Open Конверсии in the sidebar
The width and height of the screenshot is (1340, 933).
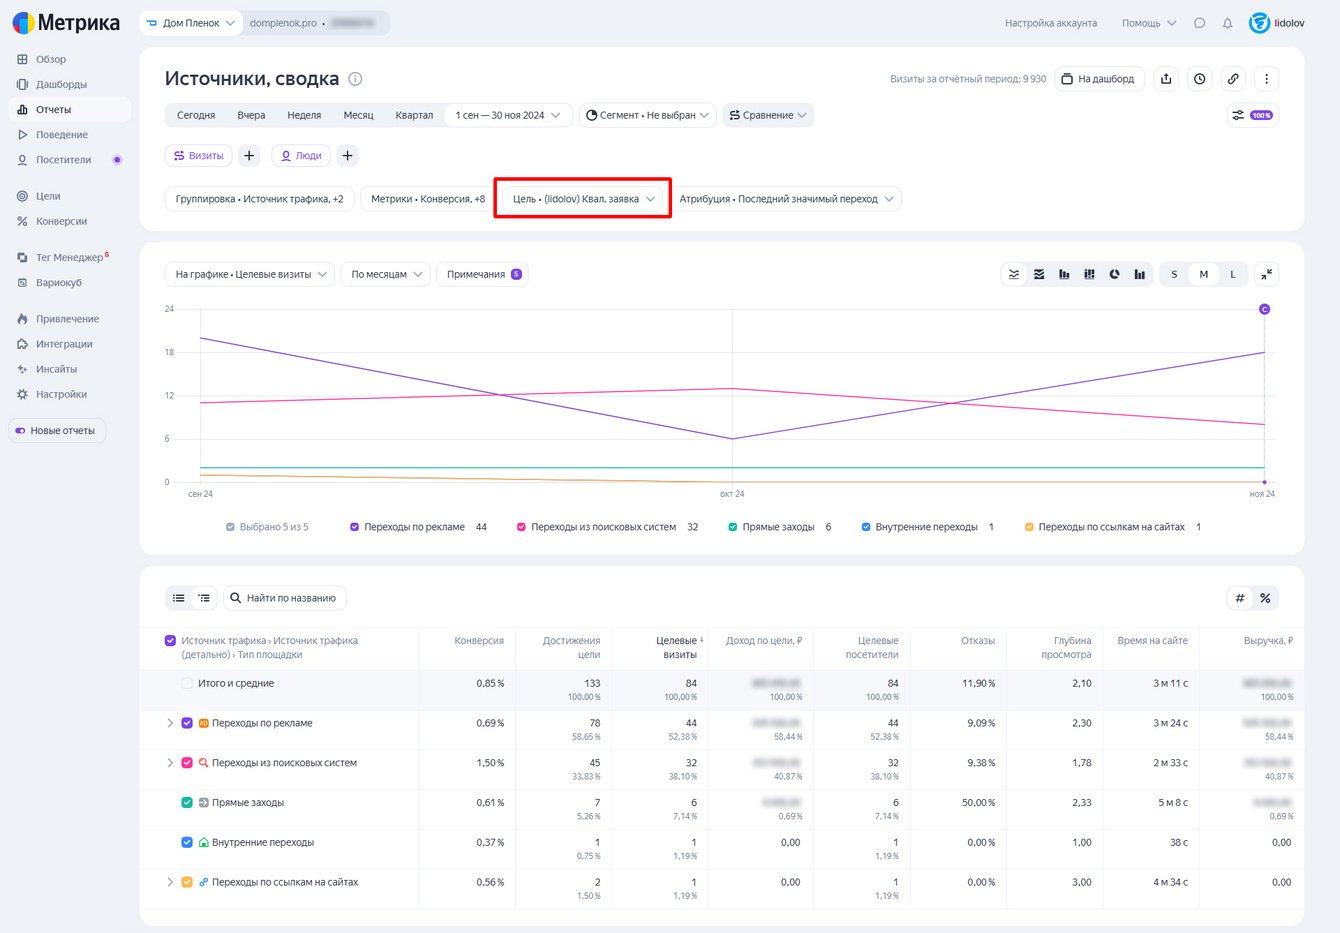click(61, 221)
